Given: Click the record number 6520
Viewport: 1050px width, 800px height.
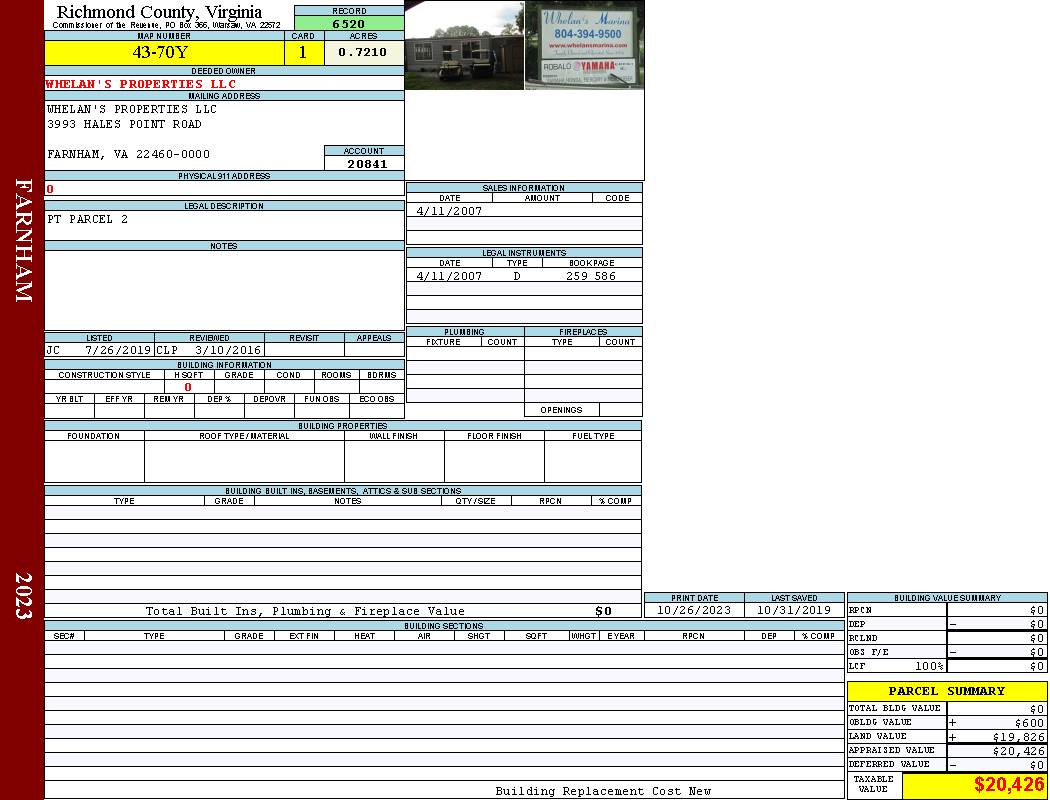Looking at the screenshot, I should coord(349,24).
